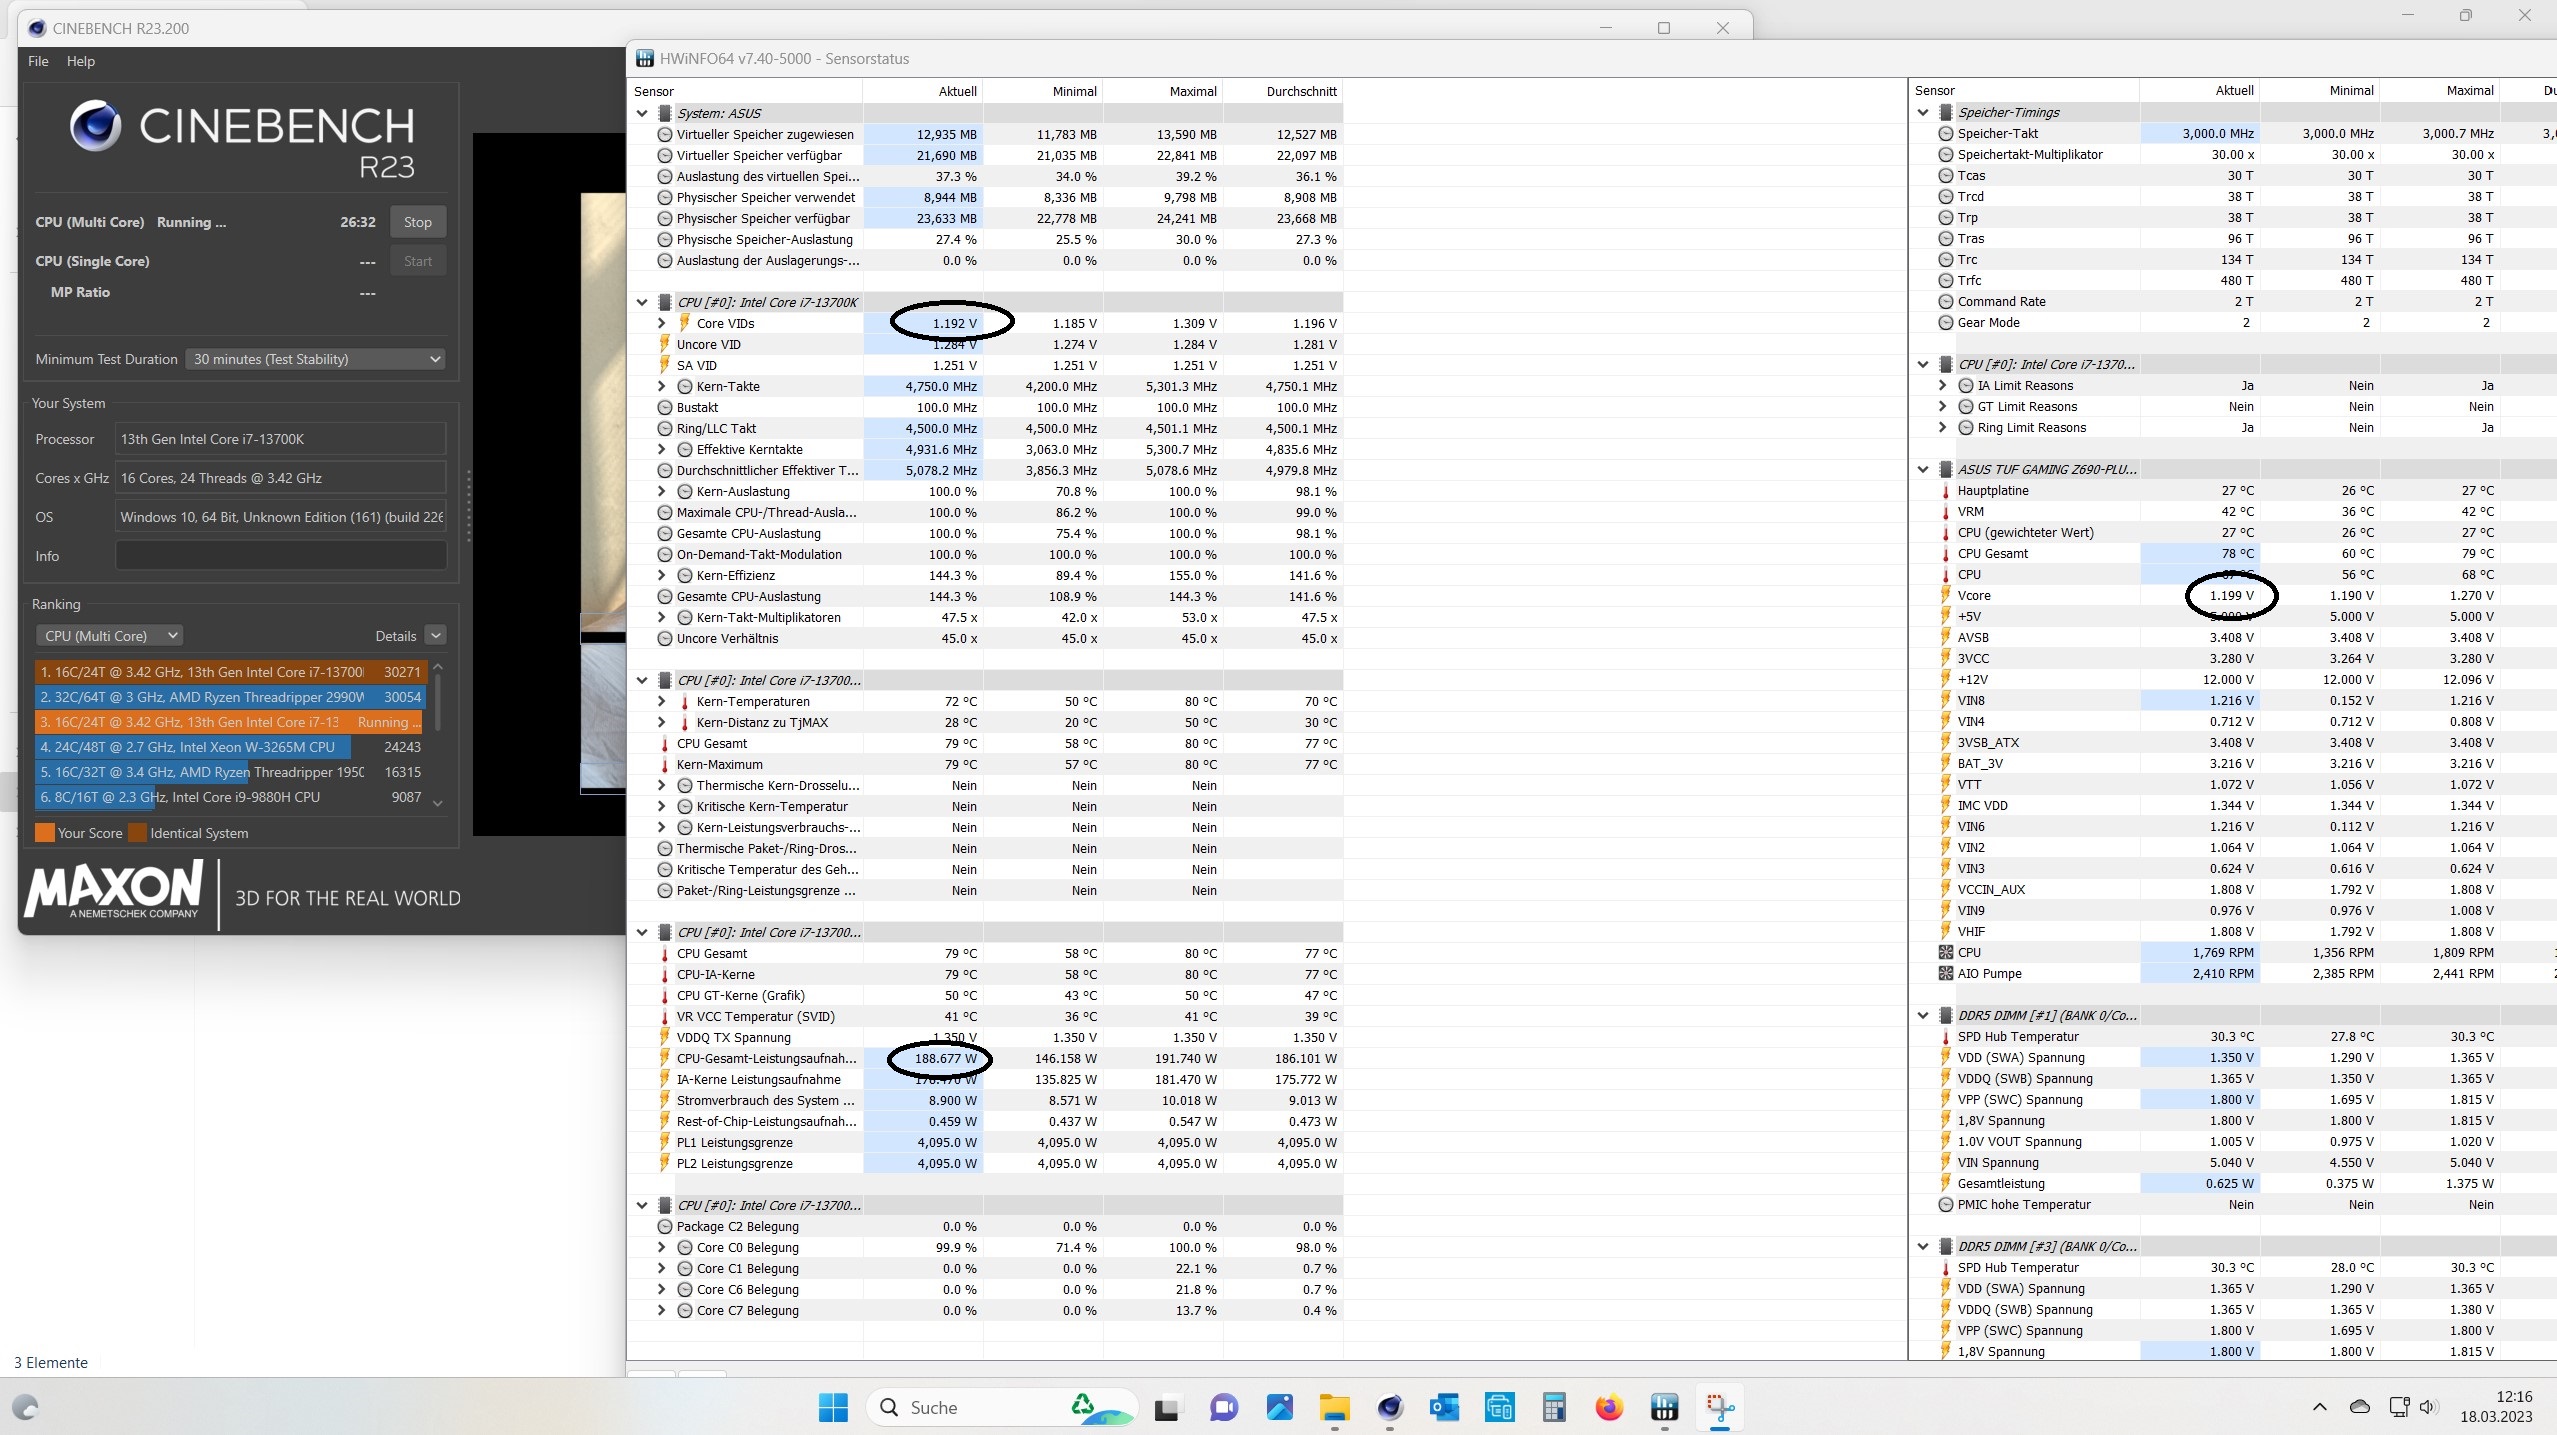Open File Explorer from the taskbar
Image resolution: width=2557 pixels, height=1435 pixels.
tap(1334, 1408)
